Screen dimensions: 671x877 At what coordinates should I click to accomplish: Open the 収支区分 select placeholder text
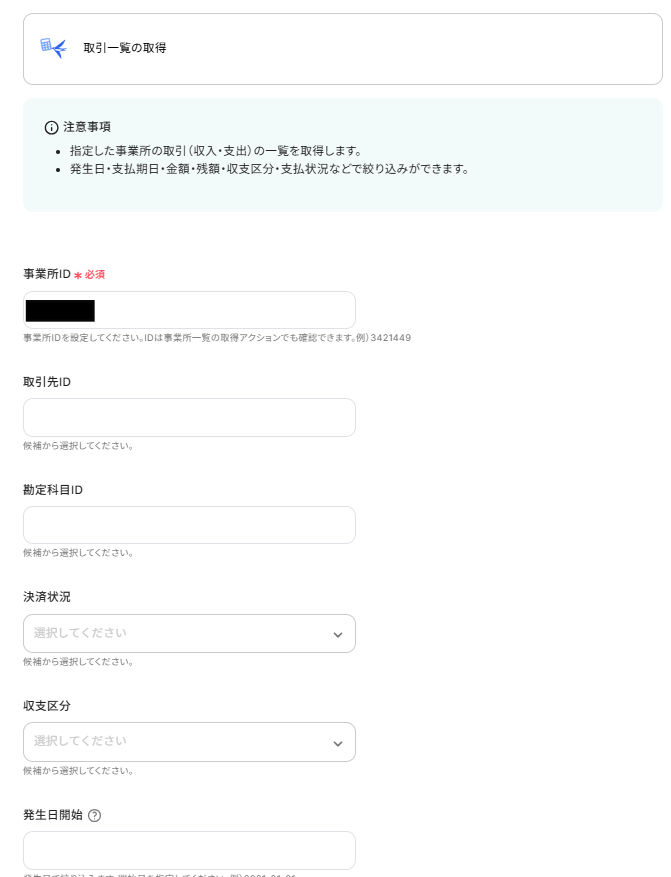click(80, 741)
